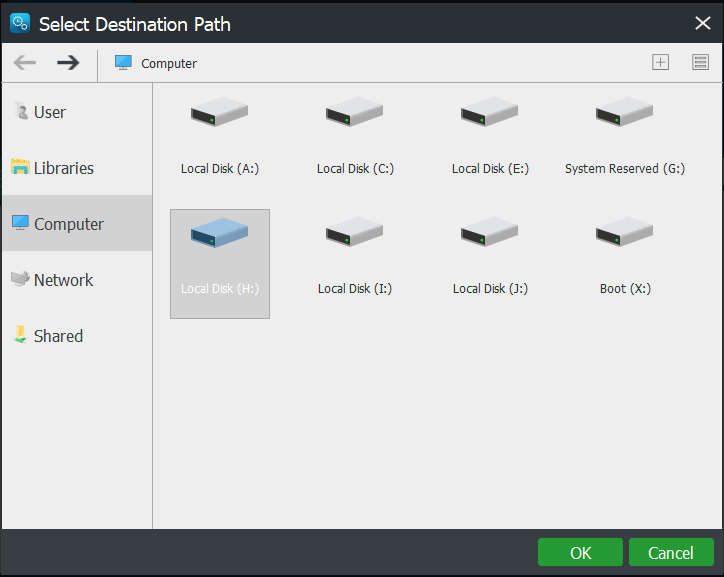Switch to list view icon
Screen dimensions: 724x577
700,62
